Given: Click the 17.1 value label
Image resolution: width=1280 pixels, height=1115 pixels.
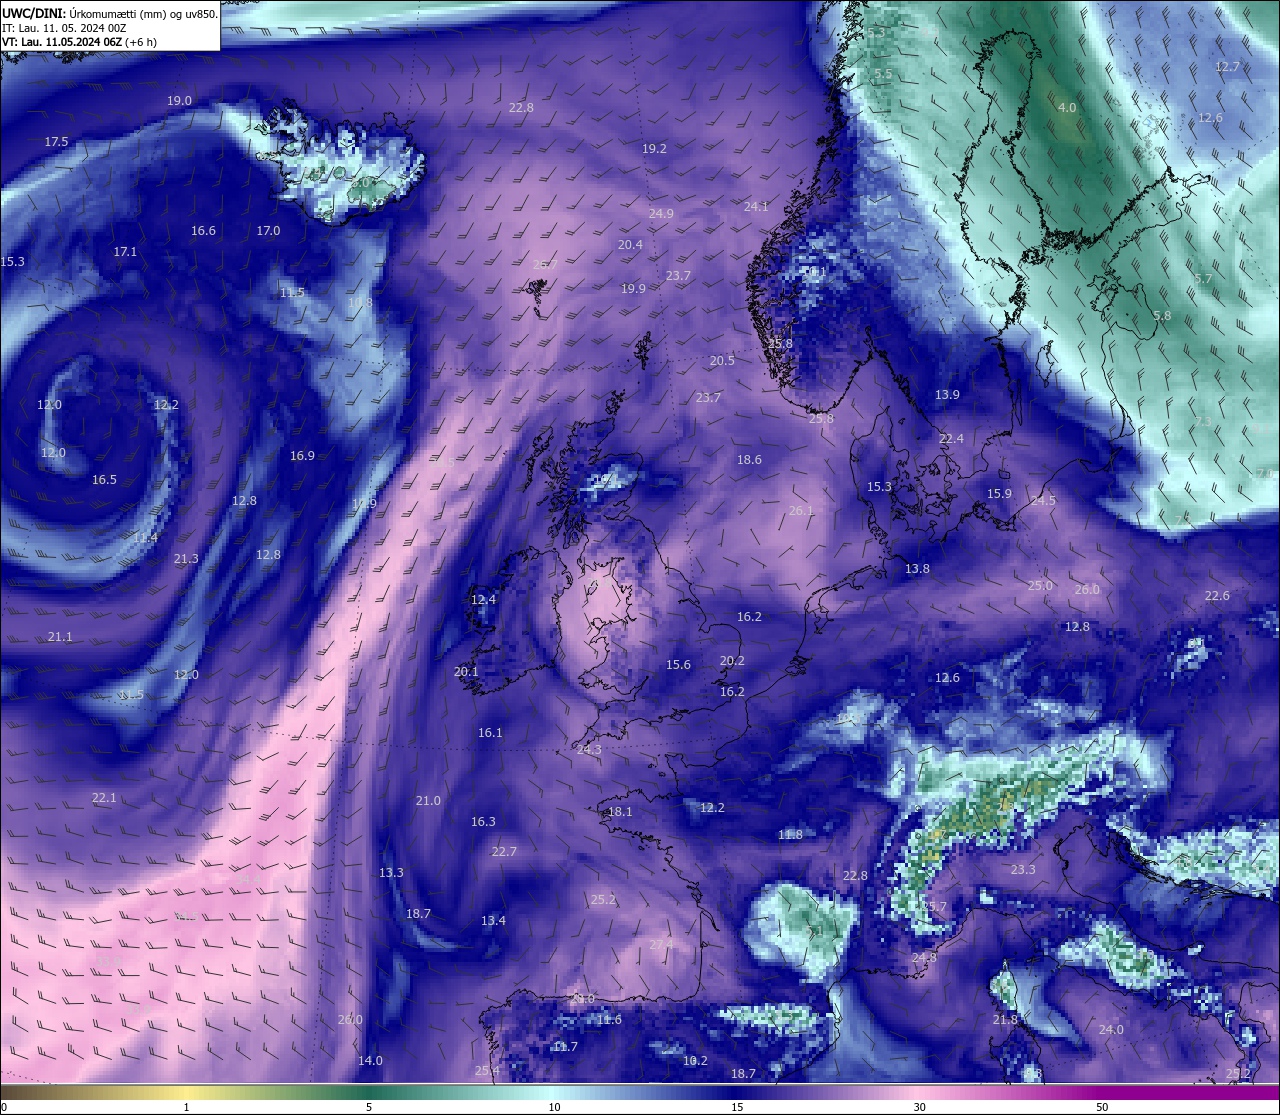Looking at the screenshot, I should click(x=125, y=252).
